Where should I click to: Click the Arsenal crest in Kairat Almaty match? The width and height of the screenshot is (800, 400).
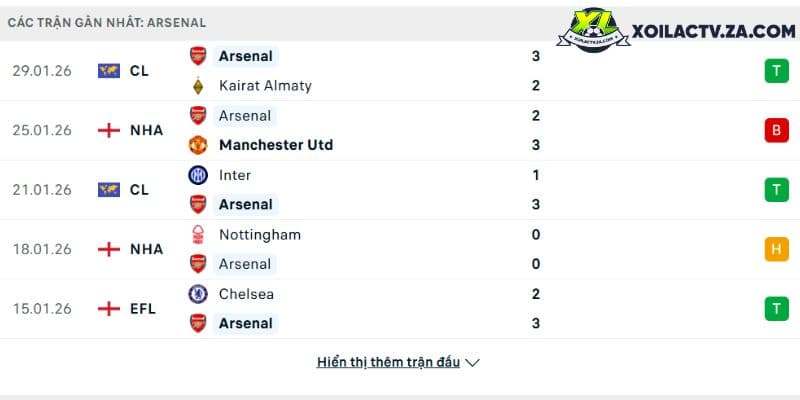tap(198, 56)
